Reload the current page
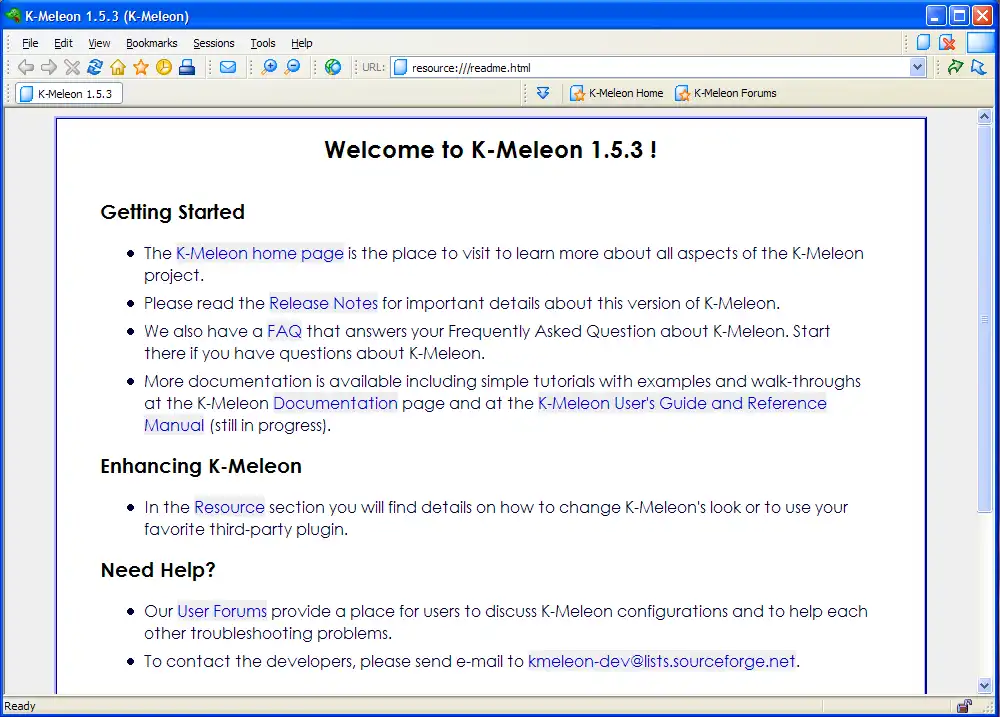 [x=94, y=67]
